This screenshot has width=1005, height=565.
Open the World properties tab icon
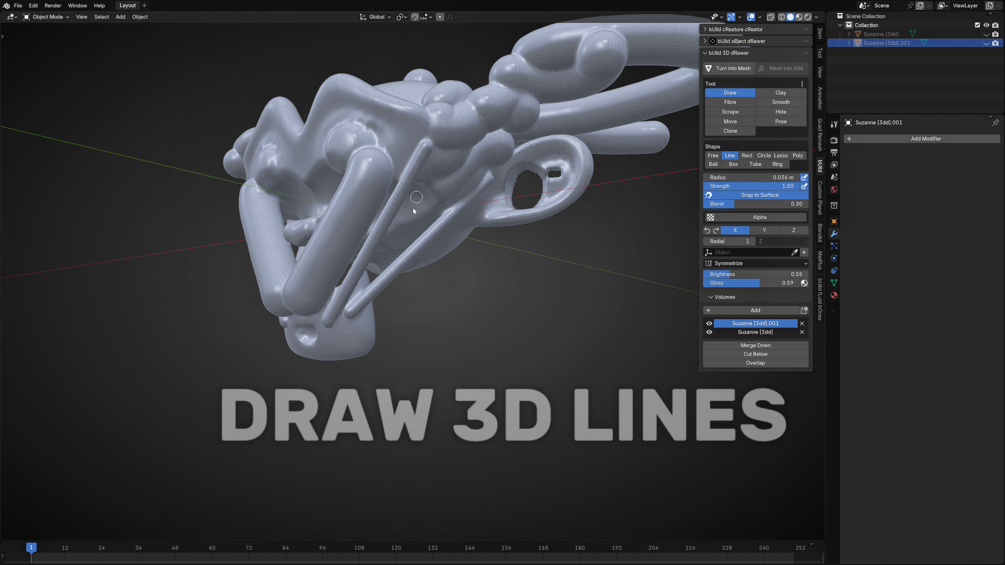pyautogui.click(x=834, y=190)
